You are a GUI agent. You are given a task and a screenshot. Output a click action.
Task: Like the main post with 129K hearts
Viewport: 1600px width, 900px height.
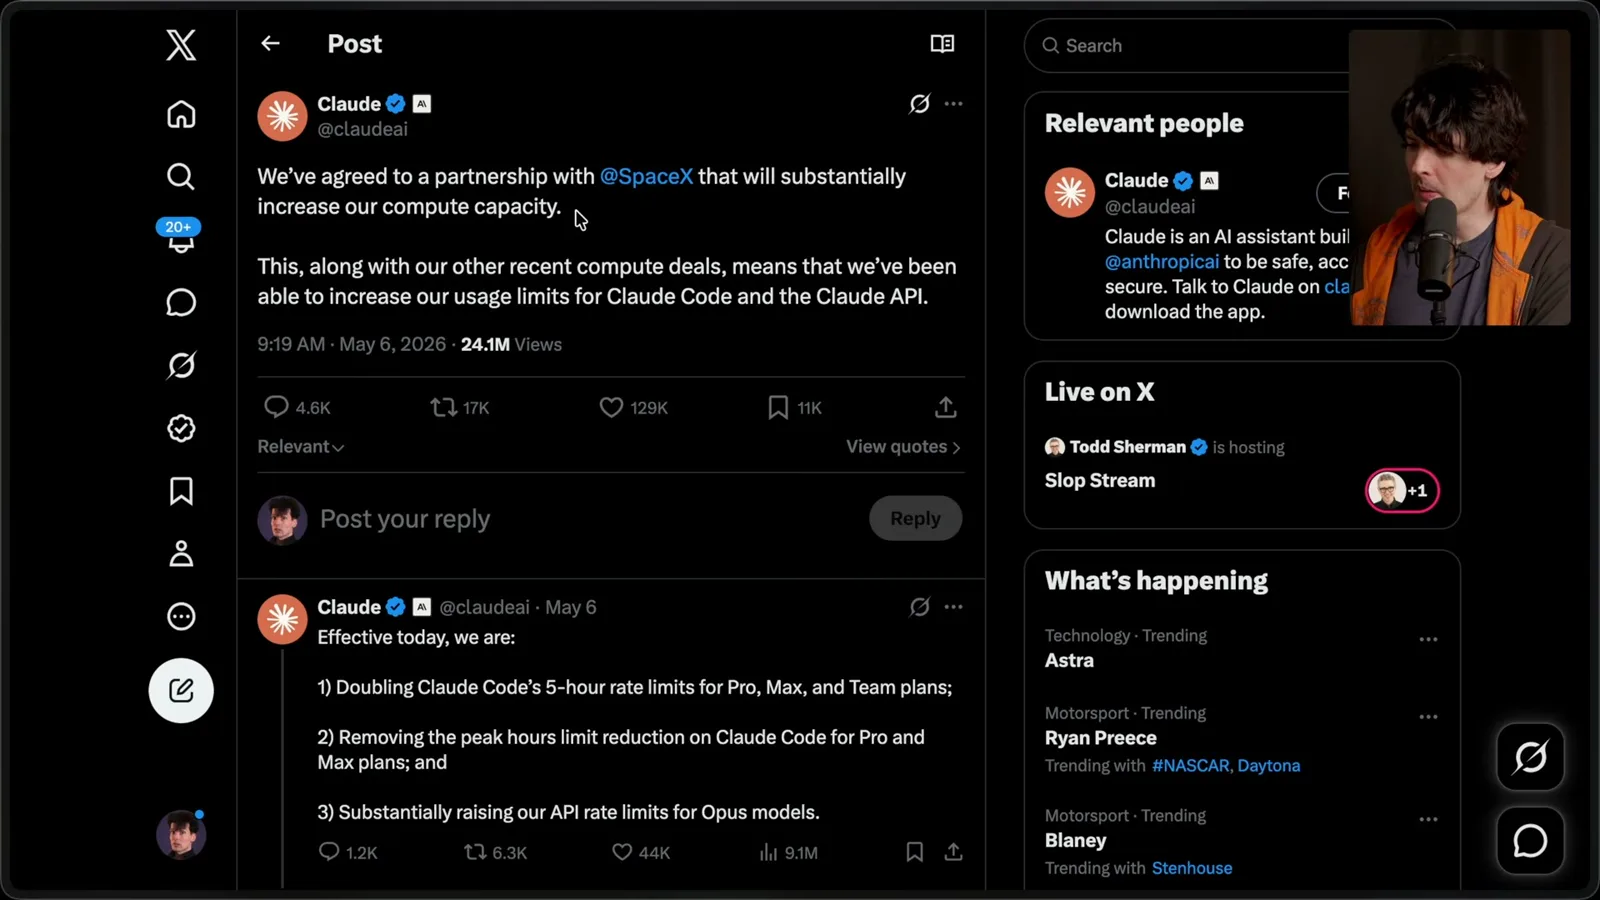634,407
